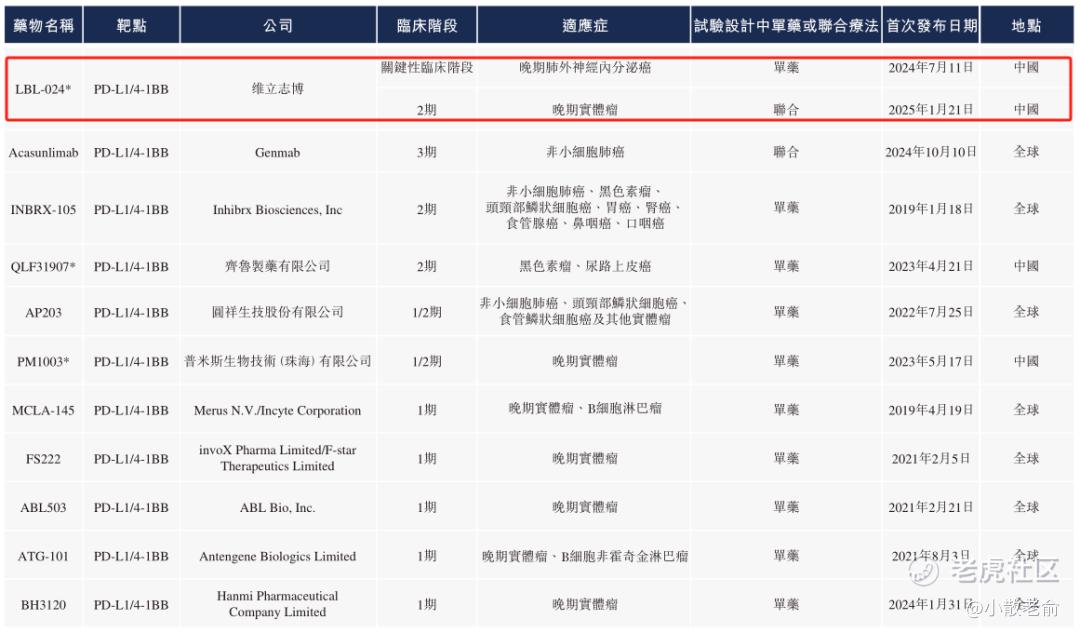
Task: Select the Merus N.V./Incyte Corporation company cell
Action: pos(278,411)
